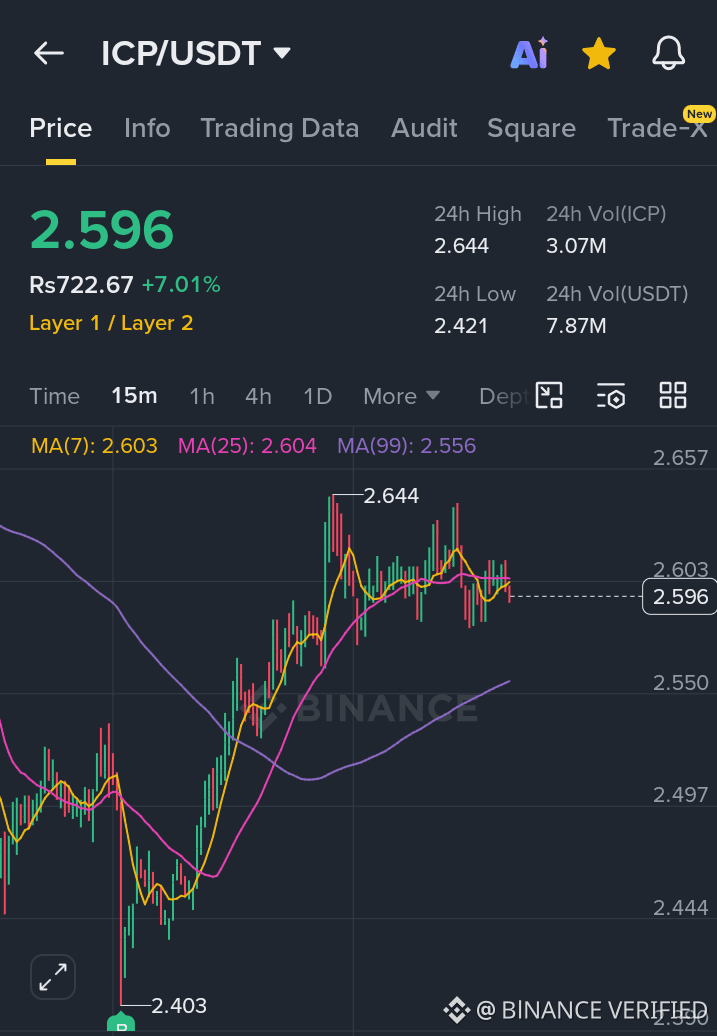Click the Rs722.67 converted price
717x1036 pixels.
[81, 285]
